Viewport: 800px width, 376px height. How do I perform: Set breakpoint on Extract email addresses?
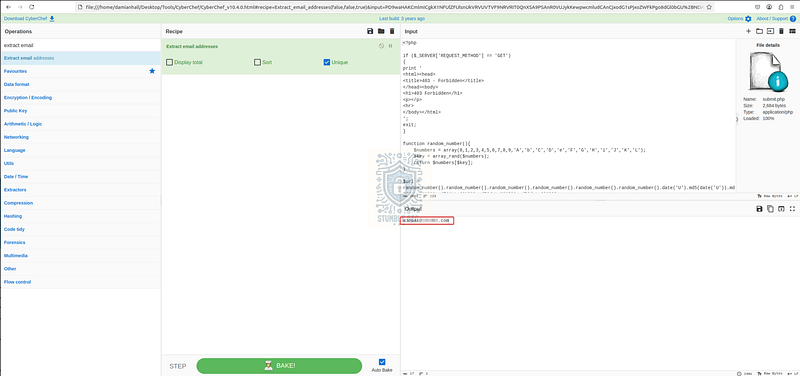pos(391,46)
